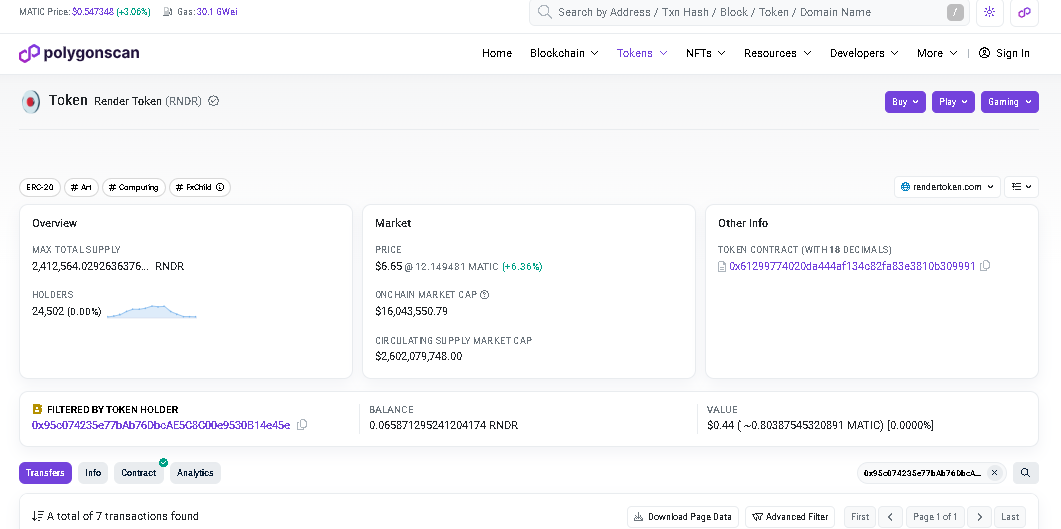This screenshot has height=529, width=1061.
Task: Click the Advanced Filter funnel icon
Action: coord(757,517)
